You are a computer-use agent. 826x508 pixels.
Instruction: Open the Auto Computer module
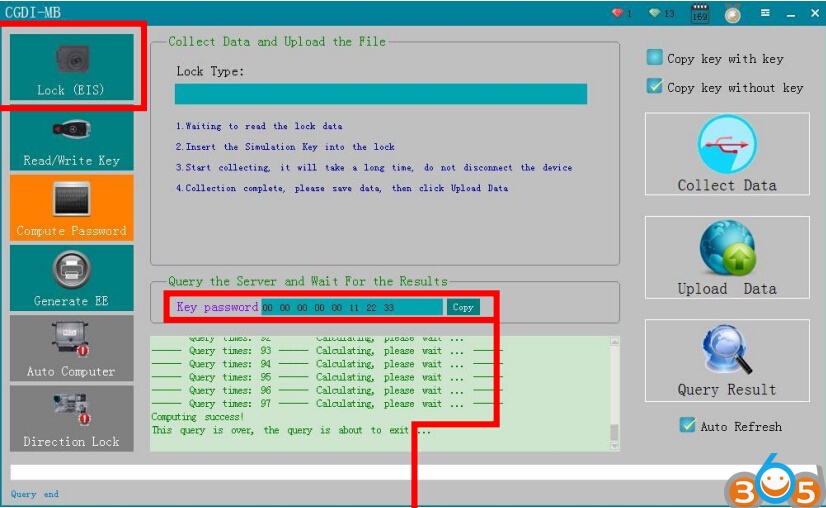(72, 348)
